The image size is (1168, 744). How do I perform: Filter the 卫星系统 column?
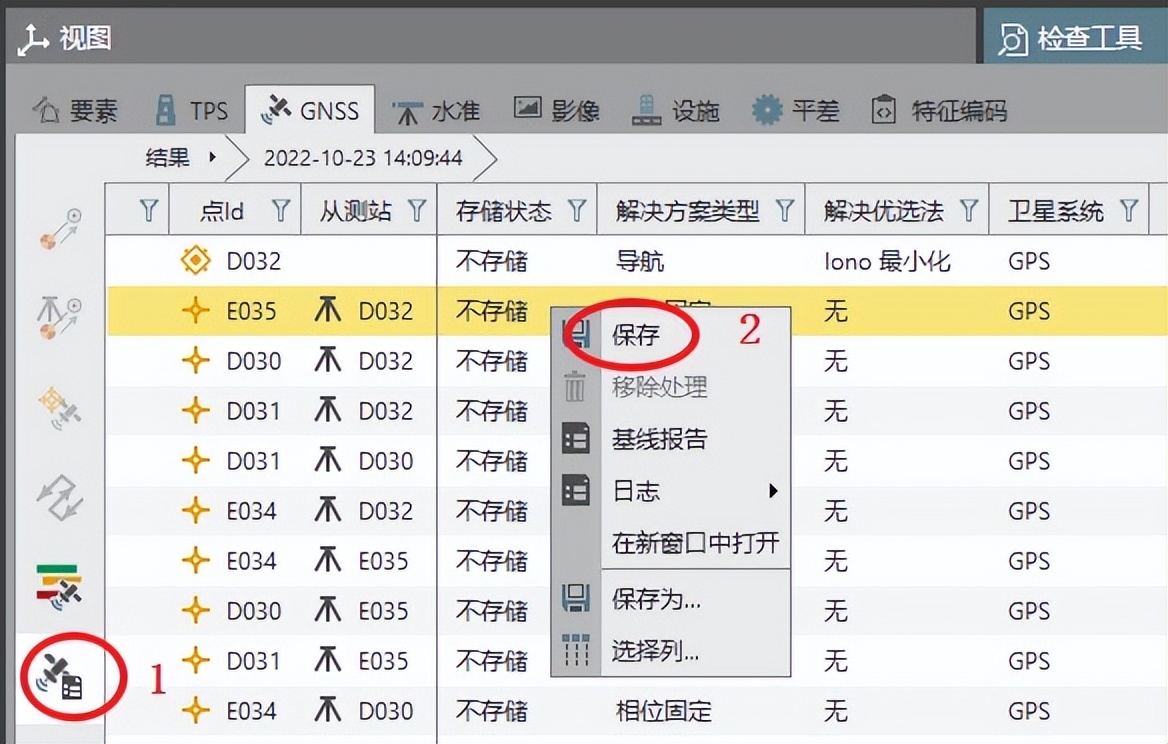click(1129, 211)
